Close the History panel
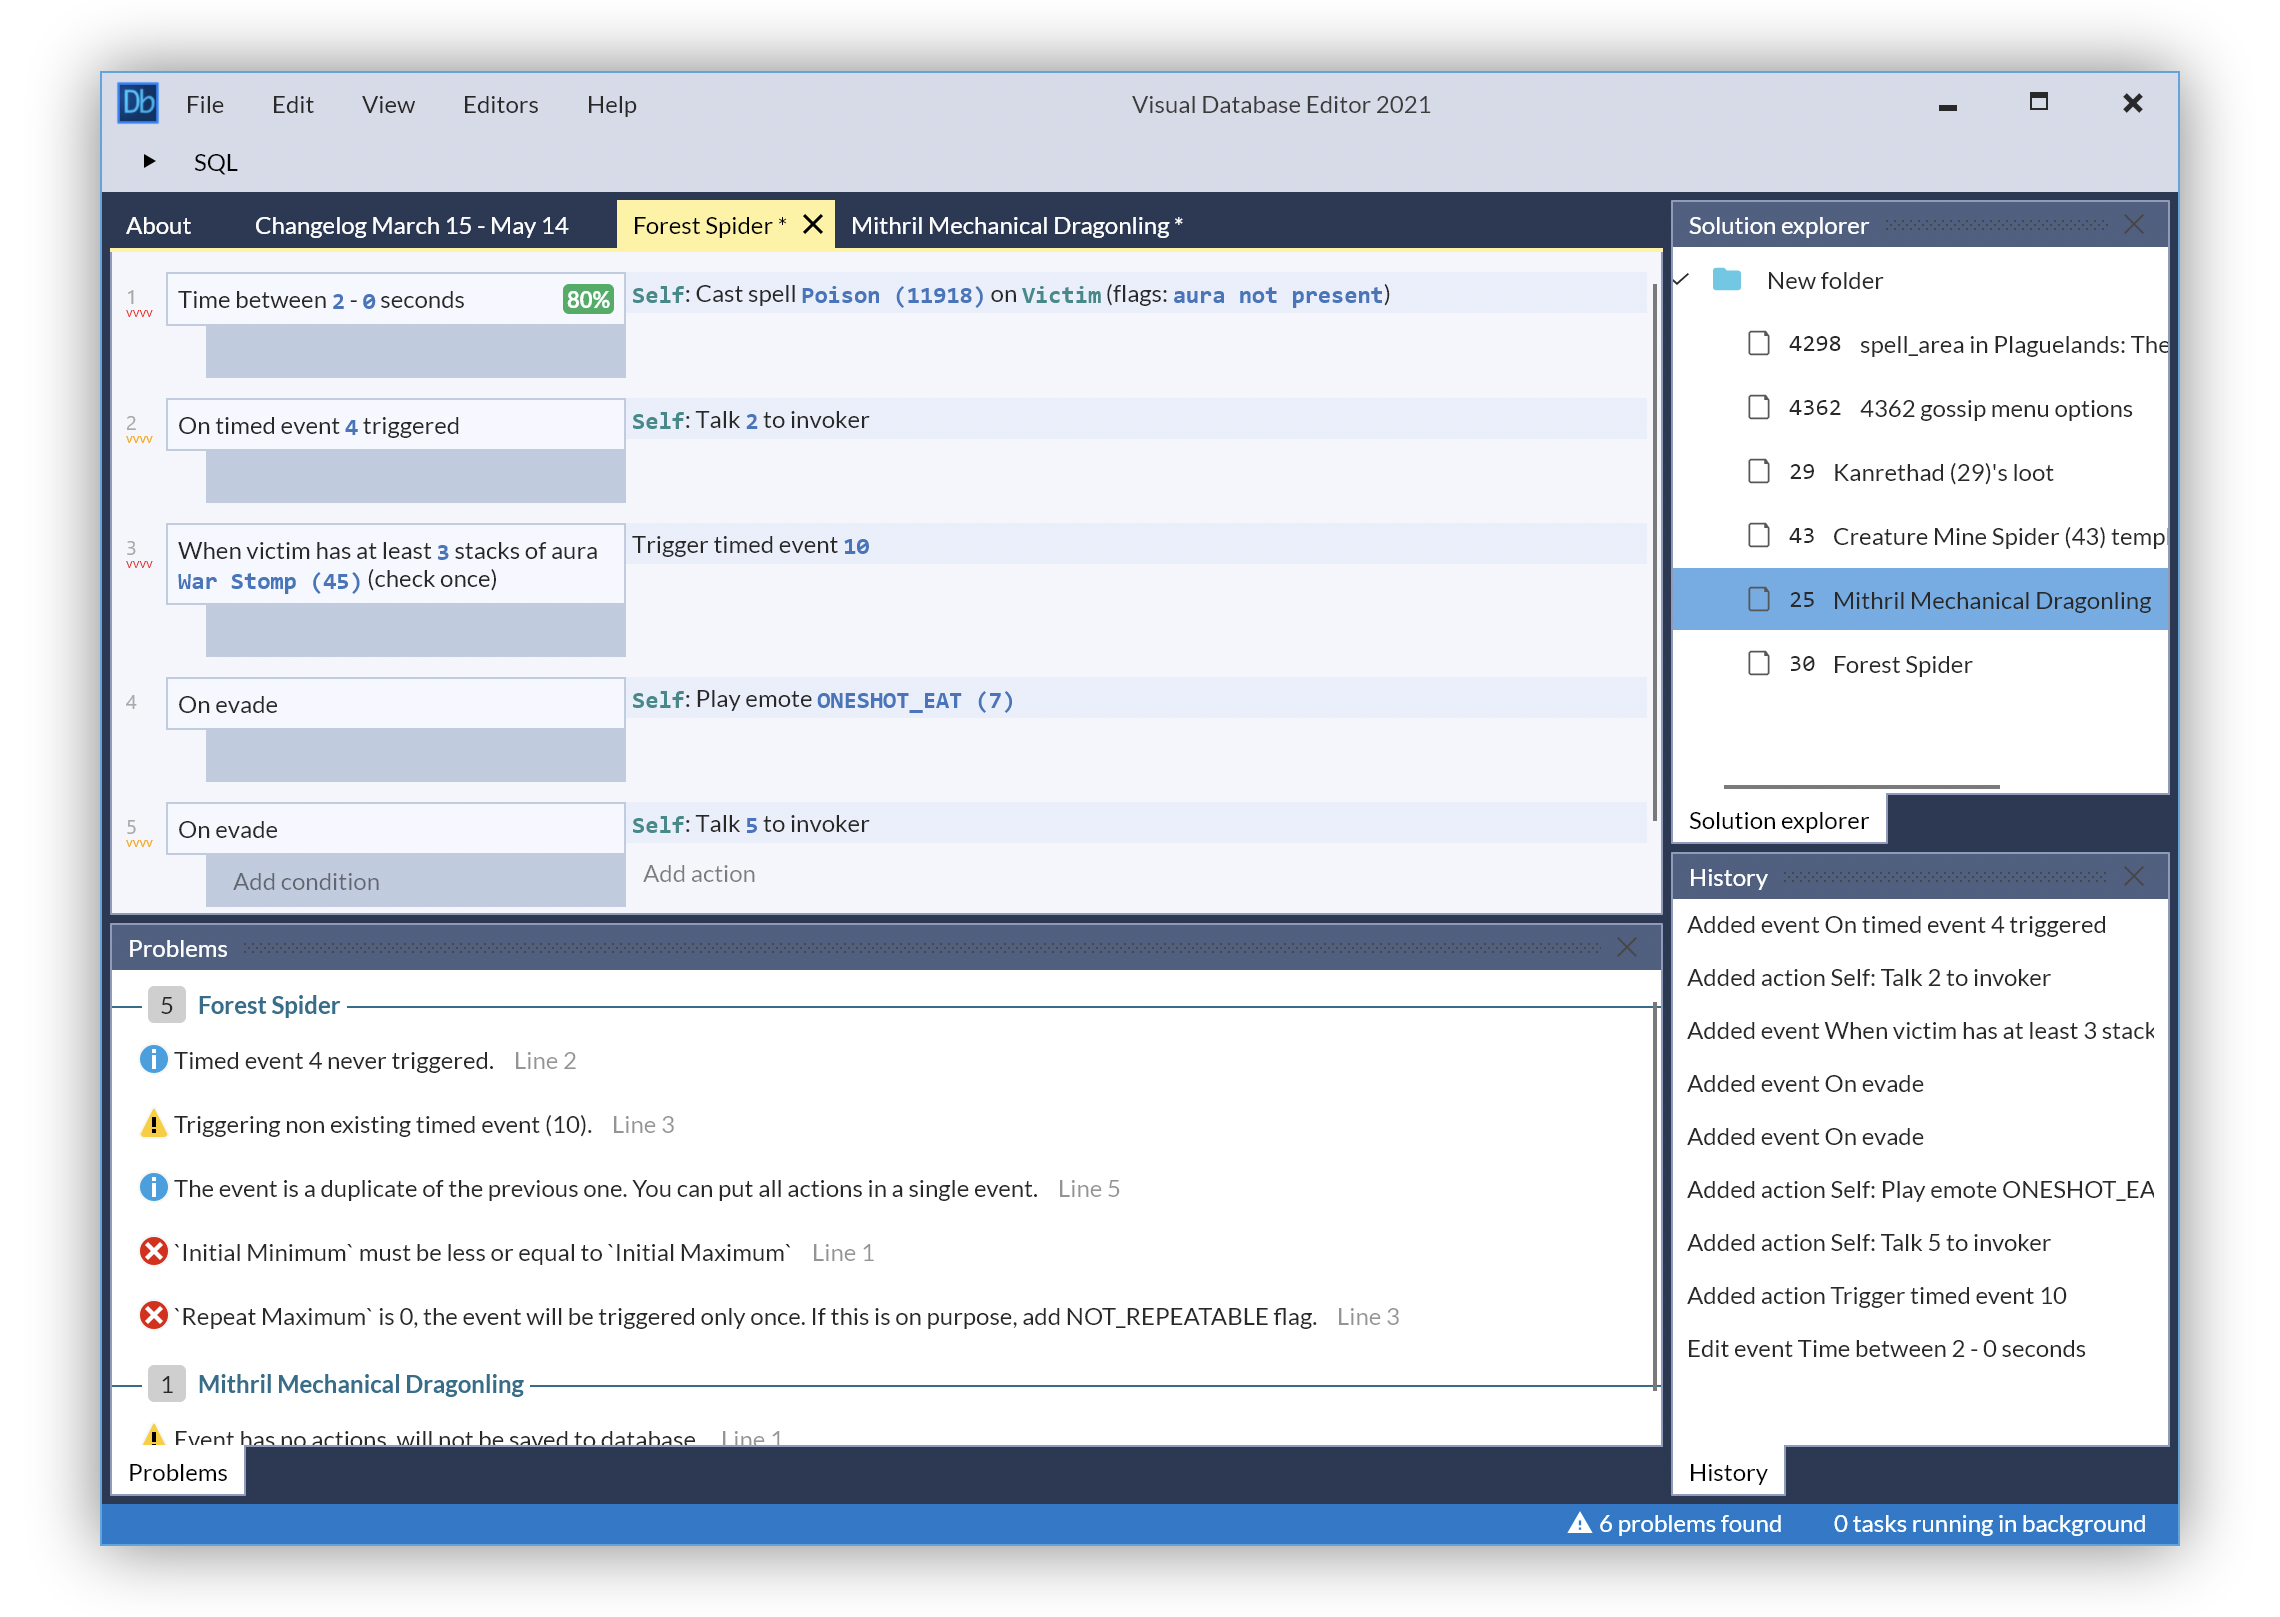The width and height of the screenshot is (2280, 1617). [x=2133, y=877]
